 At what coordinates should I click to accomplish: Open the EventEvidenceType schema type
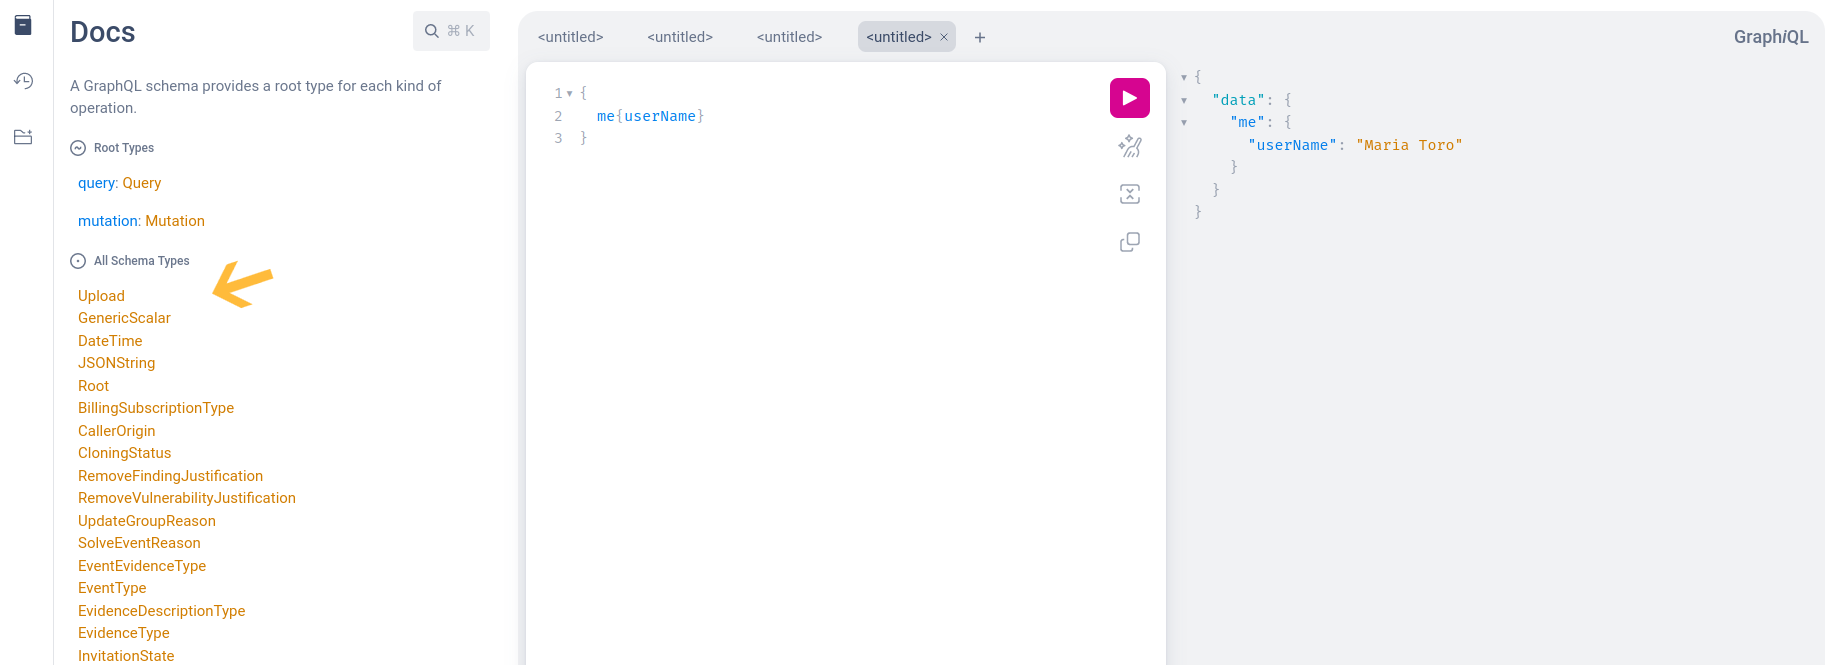click(x=142, y=566)
